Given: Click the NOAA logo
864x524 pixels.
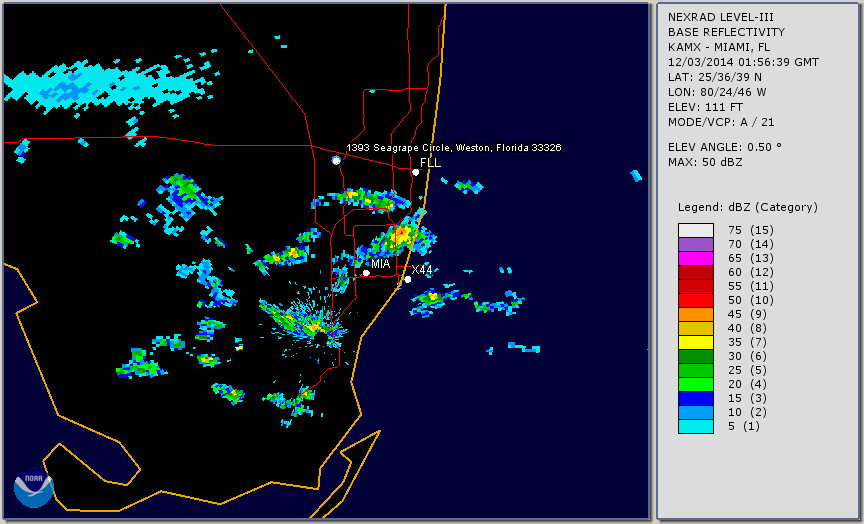Looking at the screenshot, I should pyautogui.click(x=34, y=488).
